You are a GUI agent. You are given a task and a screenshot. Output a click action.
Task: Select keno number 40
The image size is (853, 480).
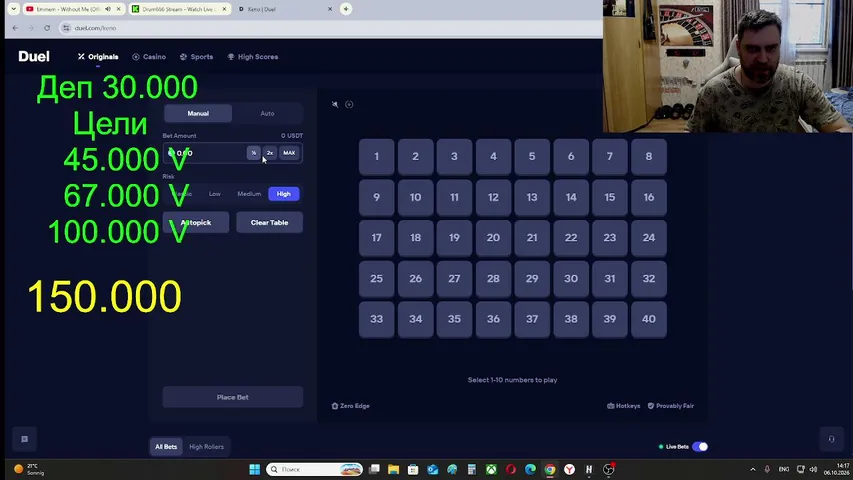point(648,319)
